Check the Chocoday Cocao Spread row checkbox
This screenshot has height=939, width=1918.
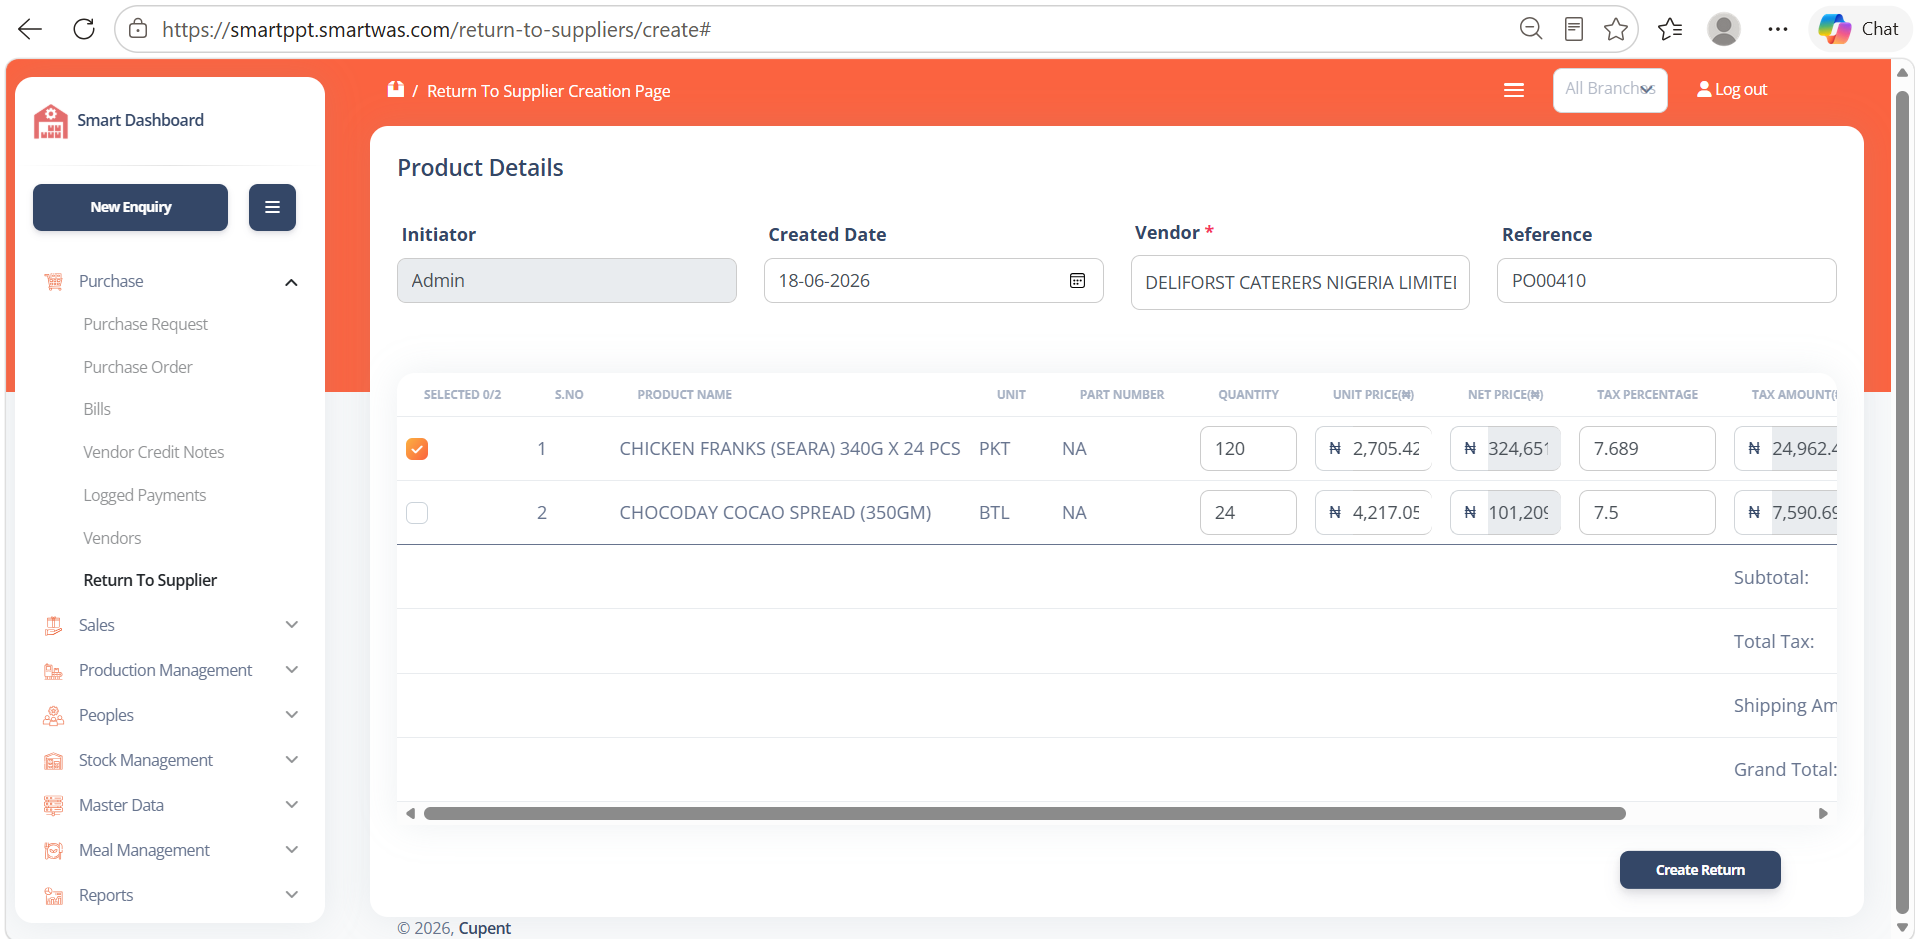coord(417,513)
